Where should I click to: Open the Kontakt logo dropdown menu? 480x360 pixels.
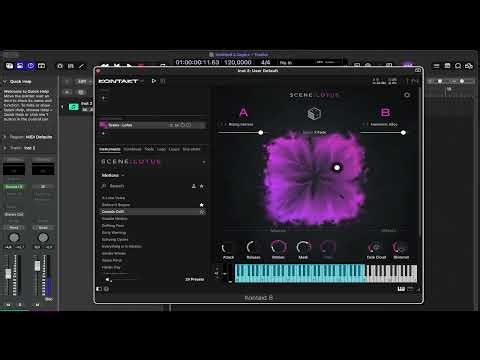(x=121, y=81)
